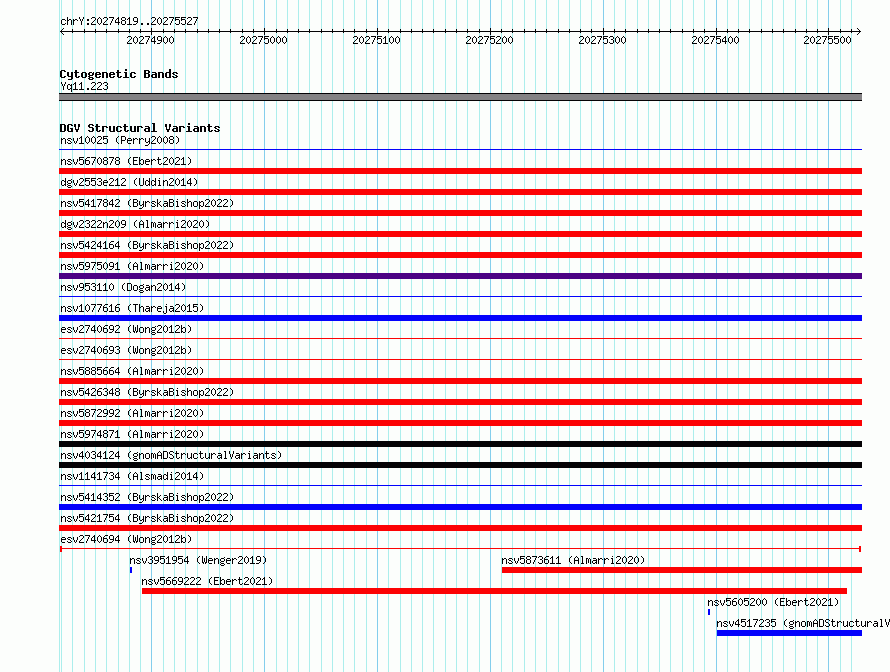This screenshot has width=890, height=672.
Task: Click the tiny blue marker under nsv5605200
Action: [709, 612]
